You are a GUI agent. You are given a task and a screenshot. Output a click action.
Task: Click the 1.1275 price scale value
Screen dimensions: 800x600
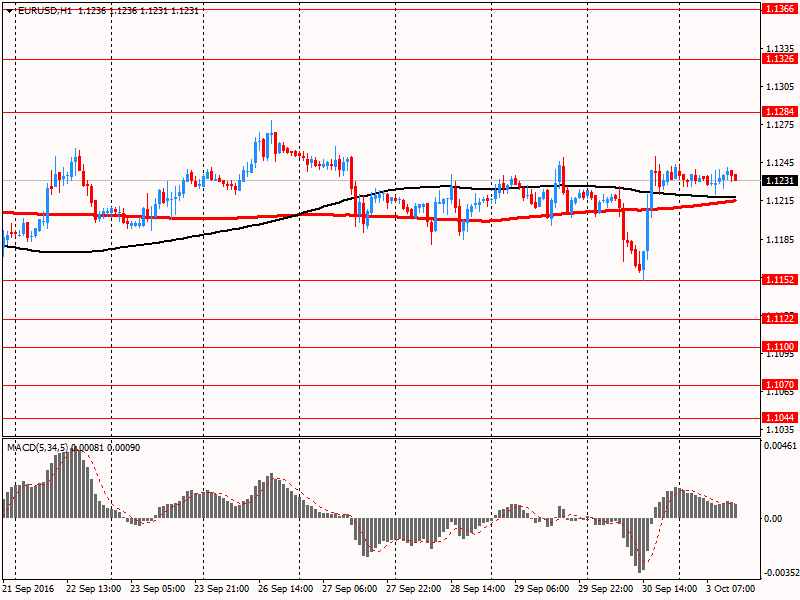tap(780, 124)
